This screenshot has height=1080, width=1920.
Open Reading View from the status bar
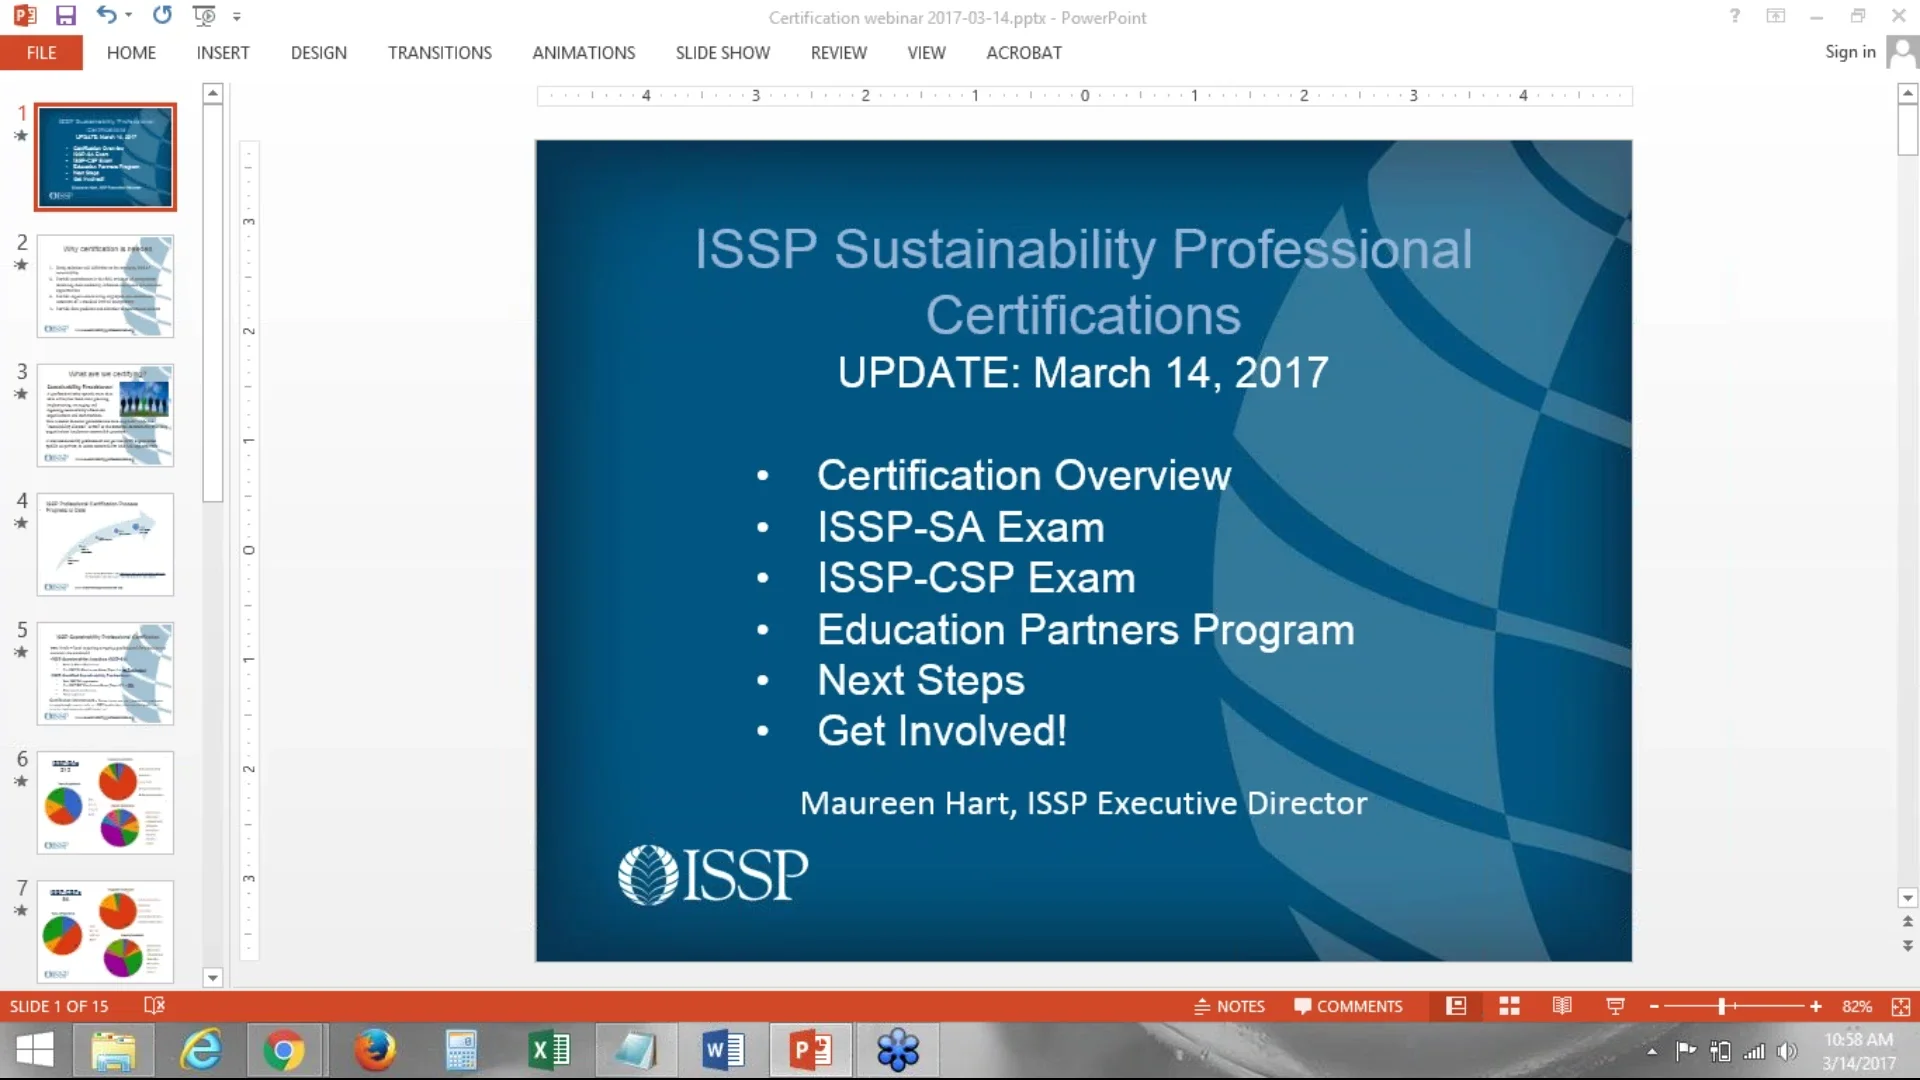tap(1563, 1006)
